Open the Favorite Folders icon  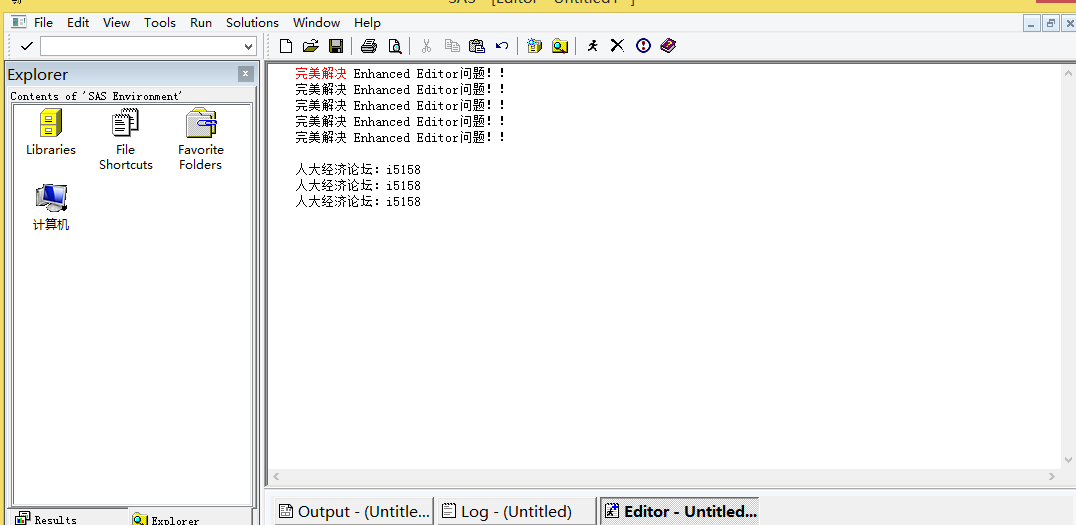(200, 139)
